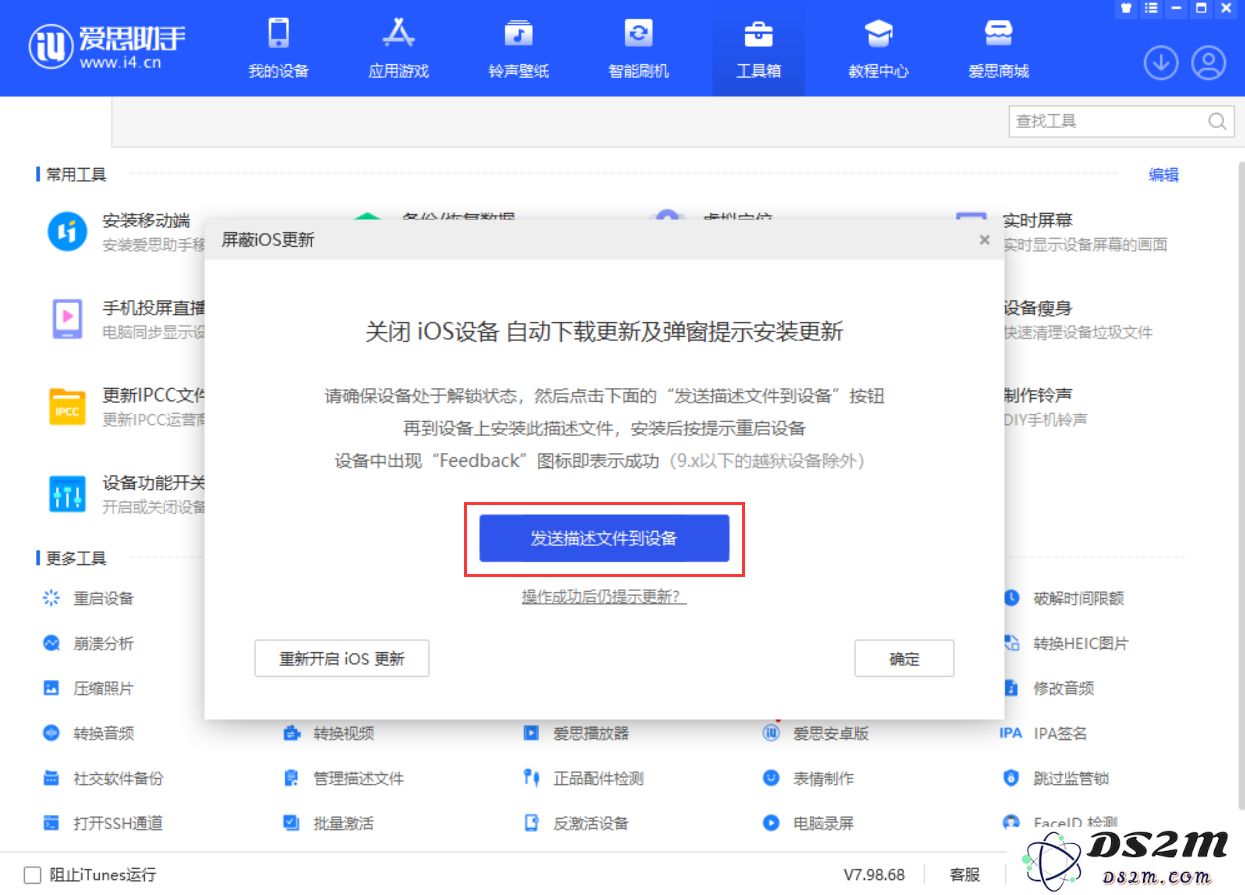Confirm with the 确定 button
This screenshot has width=1245, height=895.
(x=904, y=659)
